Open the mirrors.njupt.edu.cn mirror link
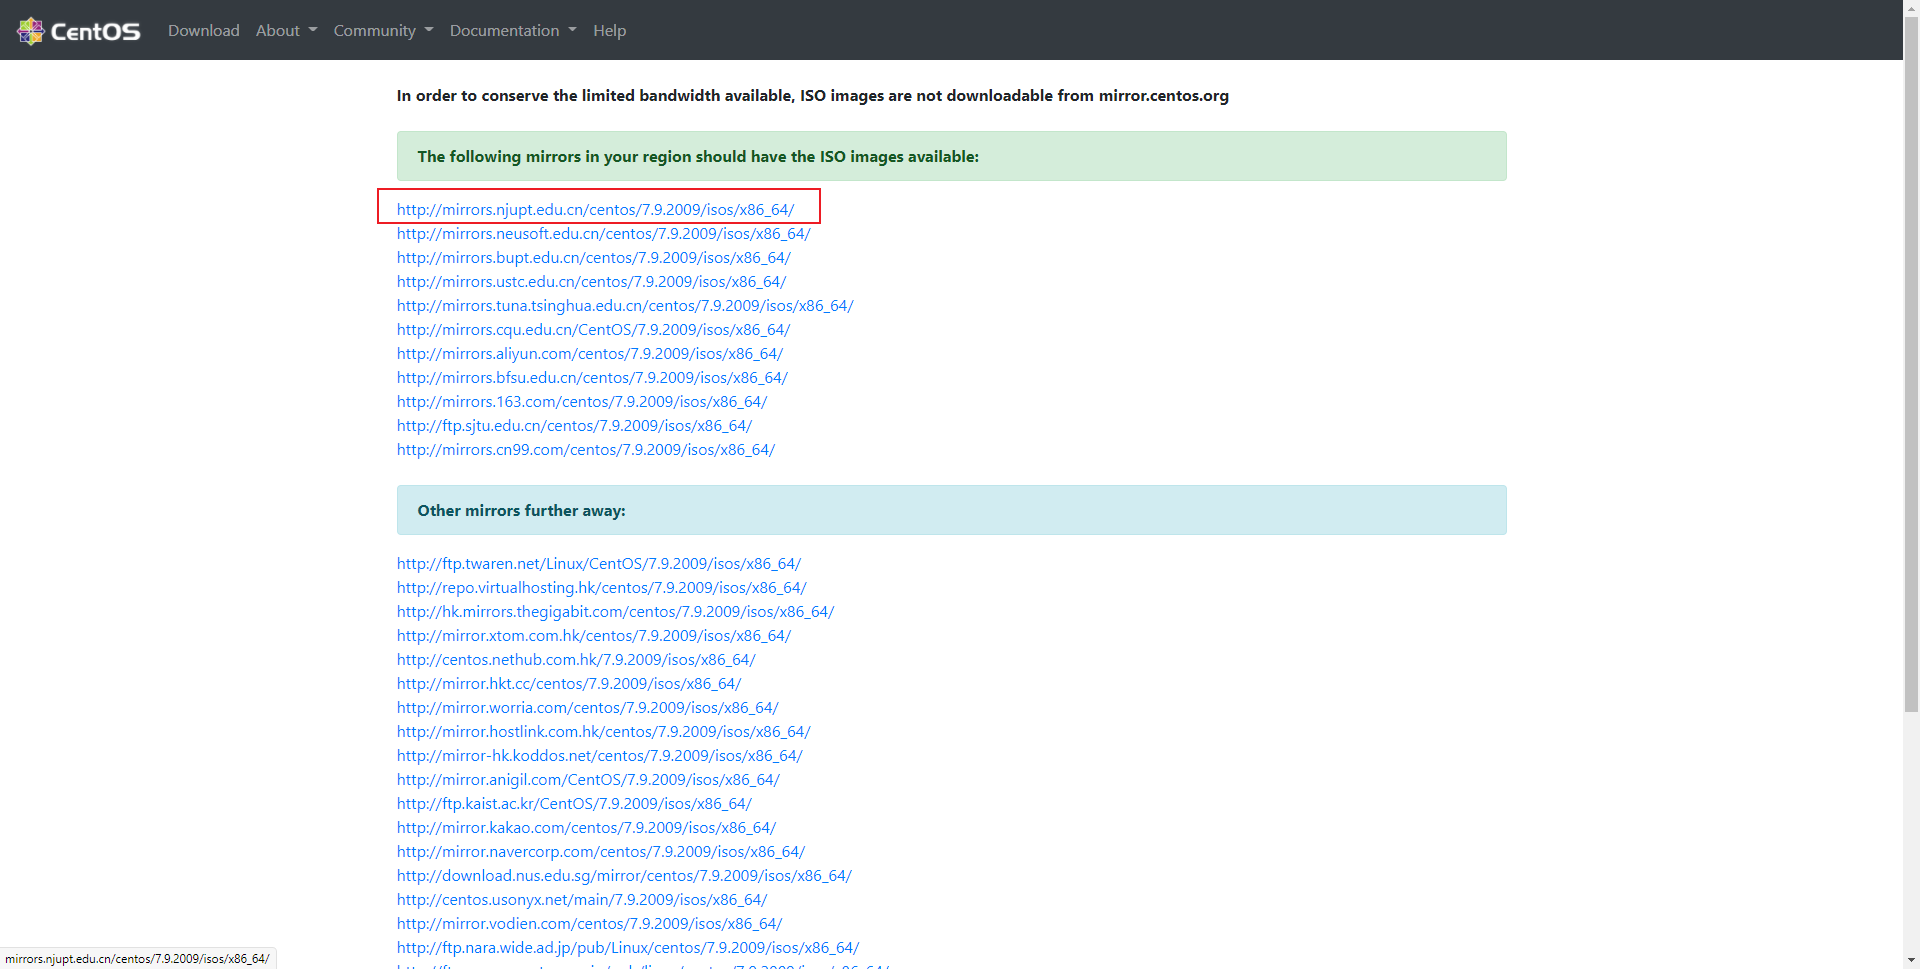1920x969 pixels. click(x=595, y=210)
